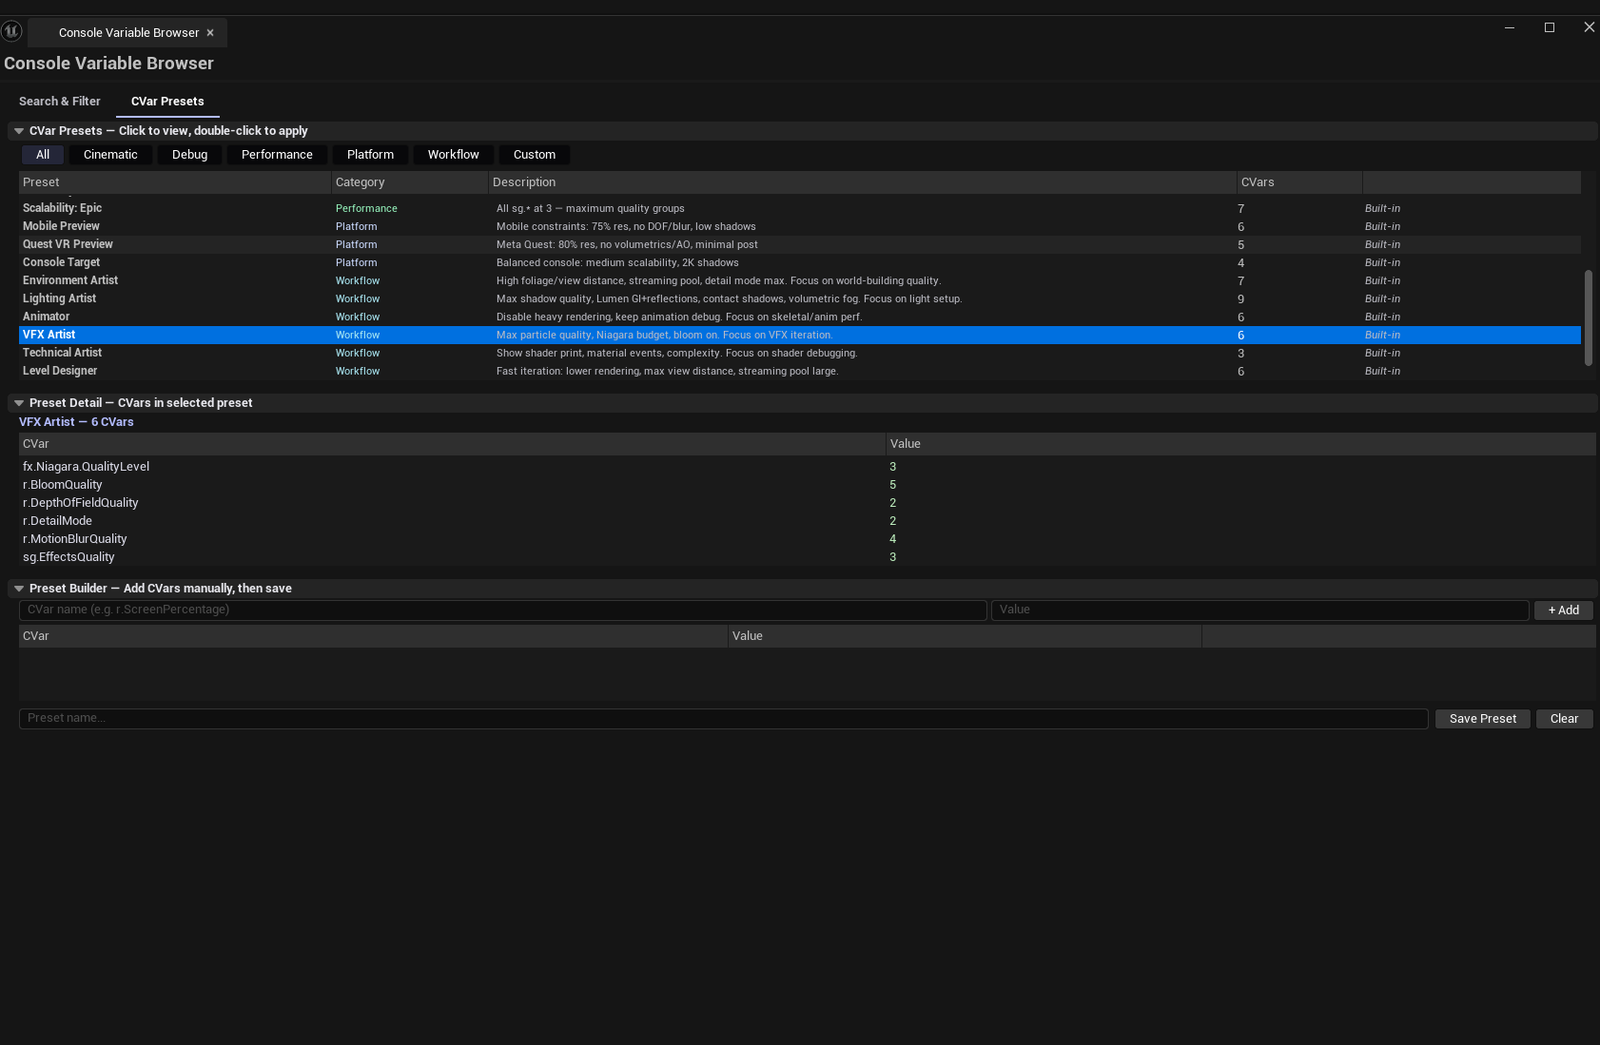Click the preset list vertical scrollbar
Image resolution: width=1600 pixels, height=1045 pixels.
[x=1588, y=318]
